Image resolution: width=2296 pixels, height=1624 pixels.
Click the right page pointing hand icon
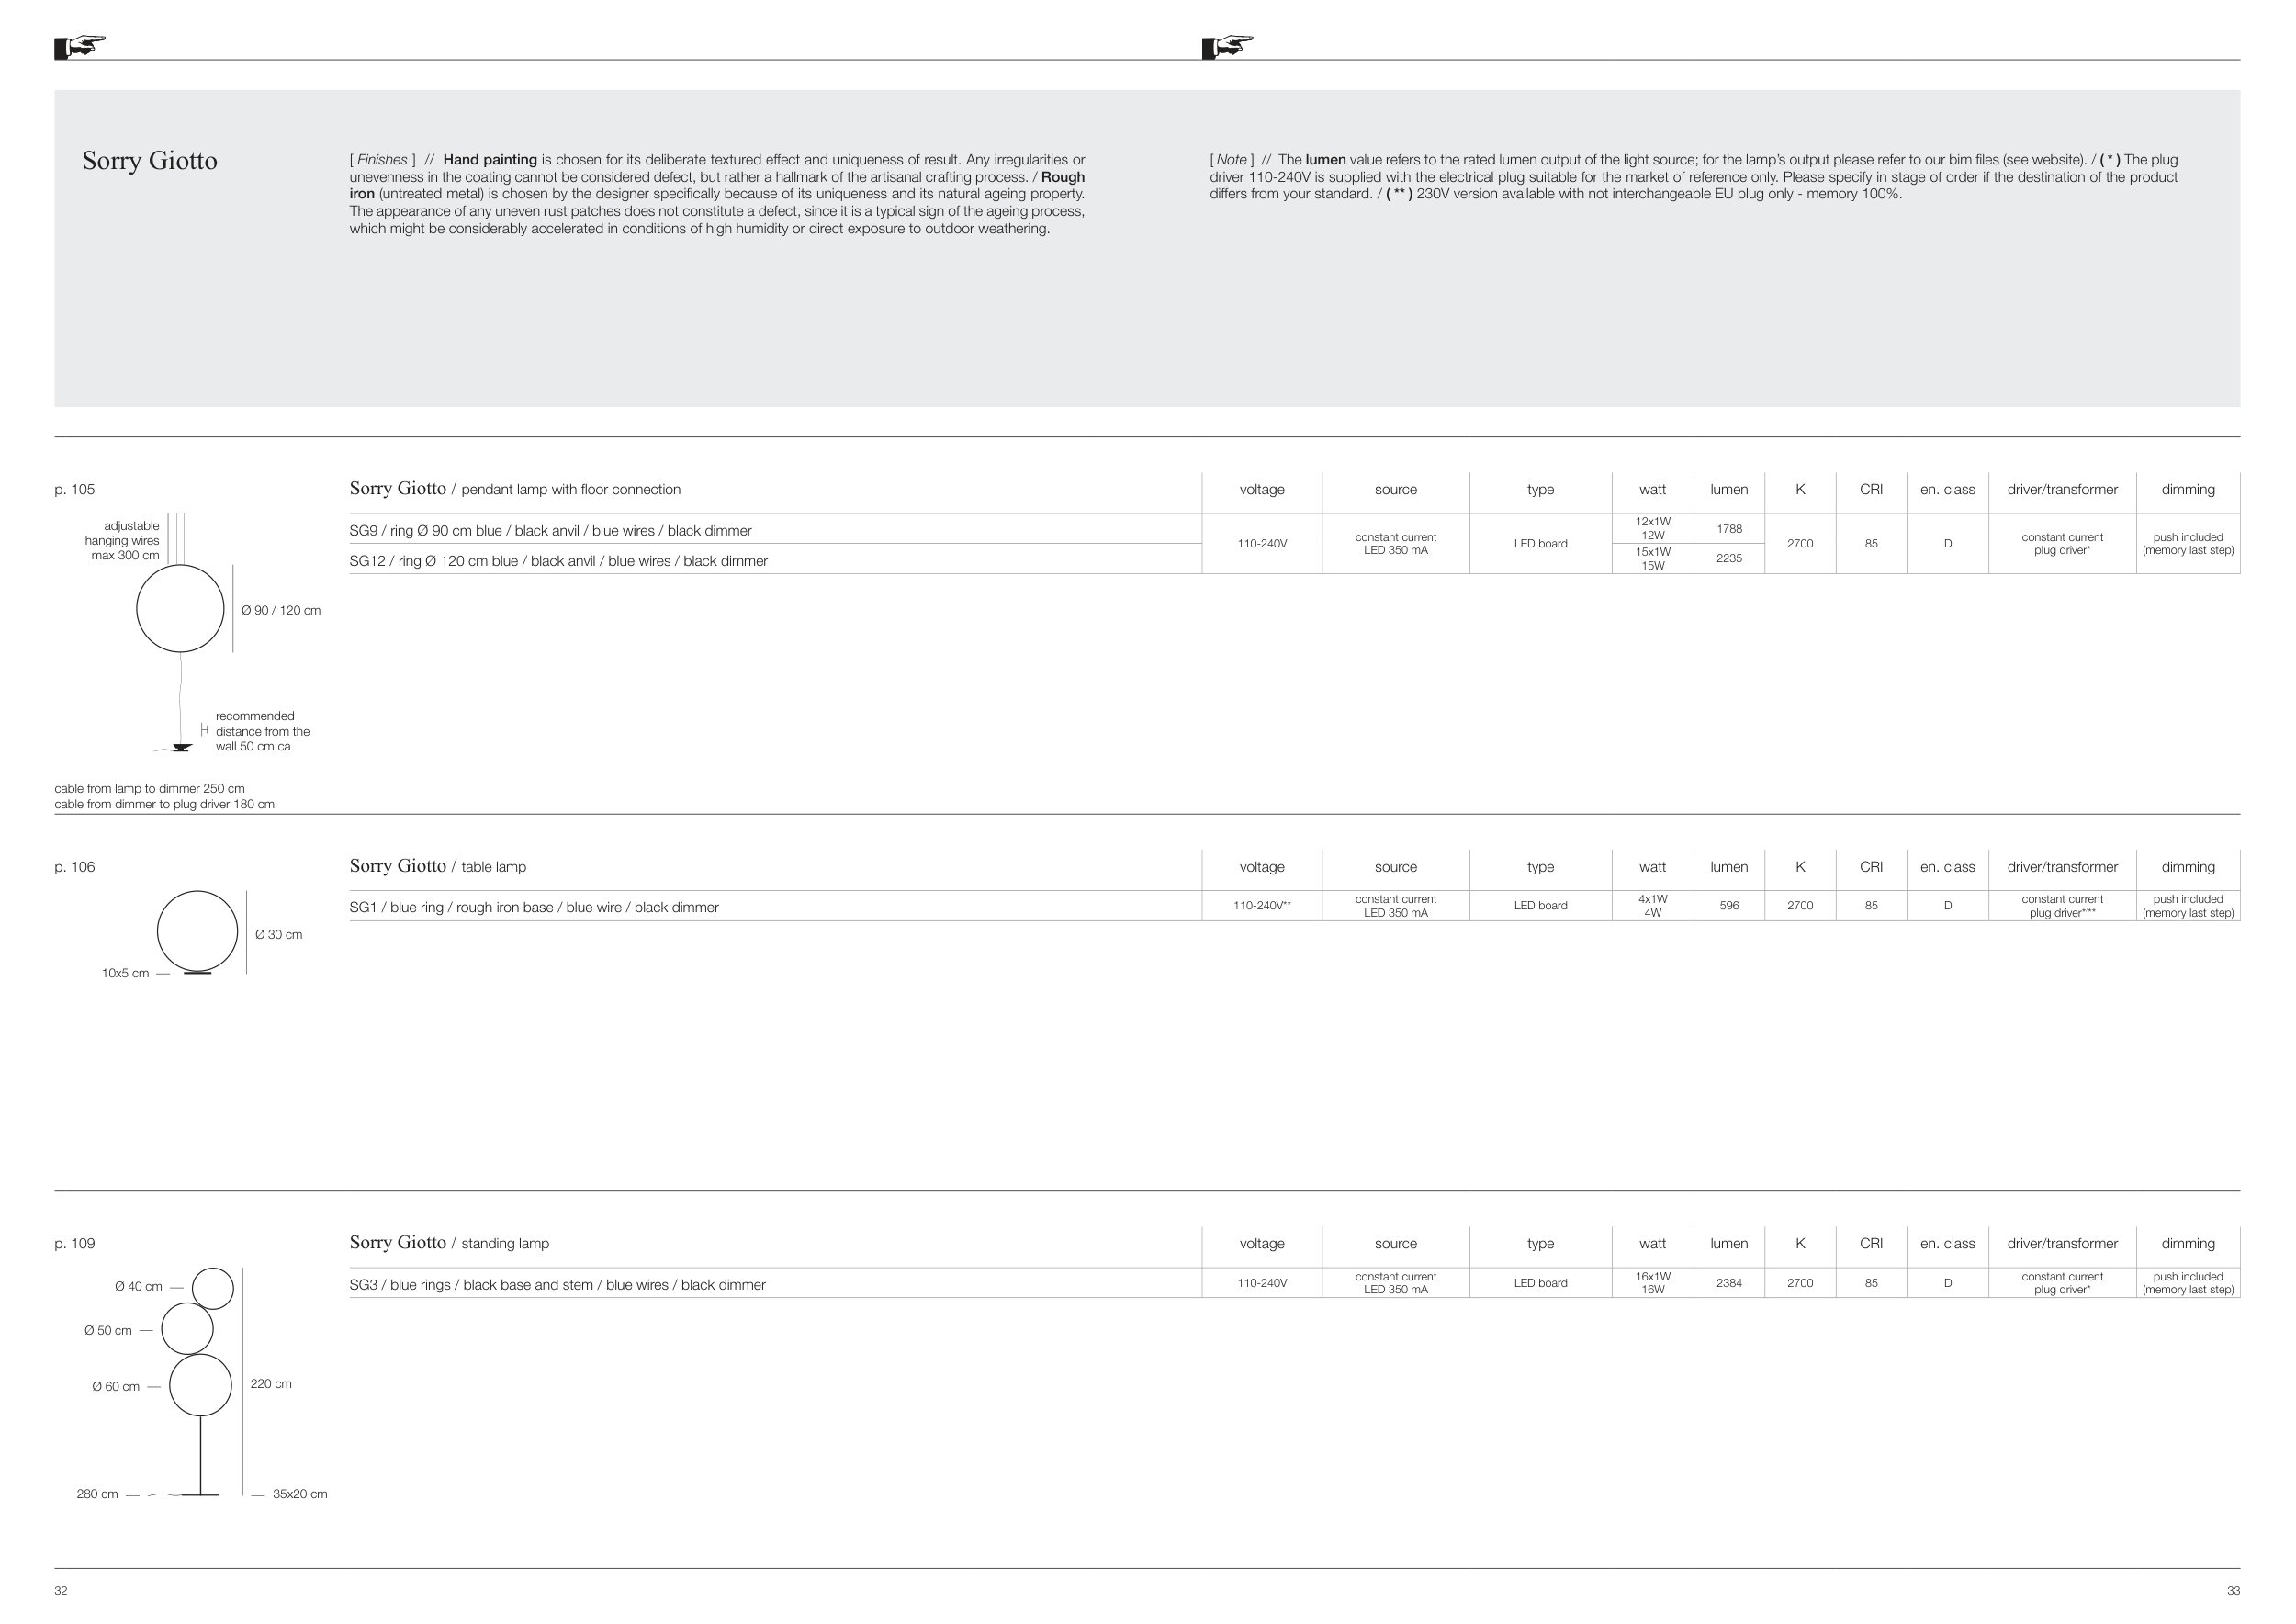1227,47
